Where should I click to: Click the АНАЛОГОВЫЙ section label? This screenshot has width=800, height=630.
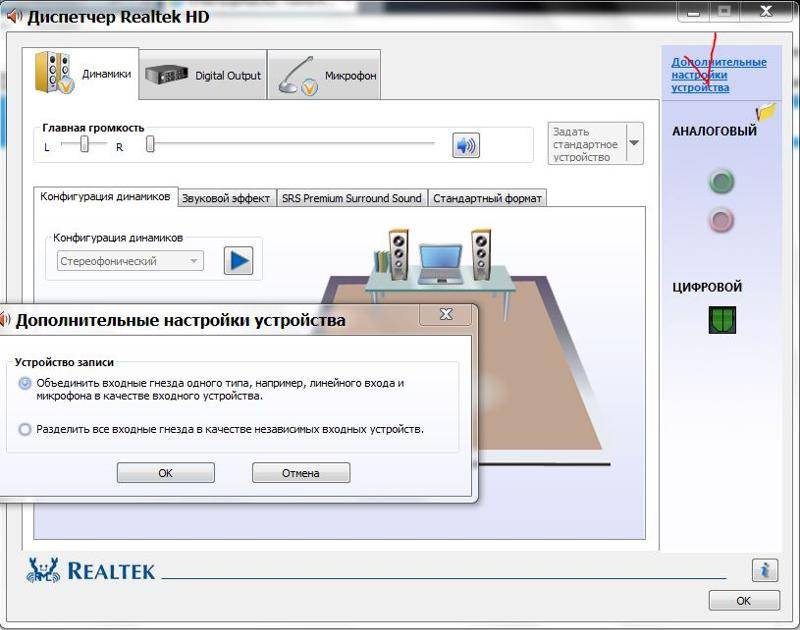[x=714, y=131]
